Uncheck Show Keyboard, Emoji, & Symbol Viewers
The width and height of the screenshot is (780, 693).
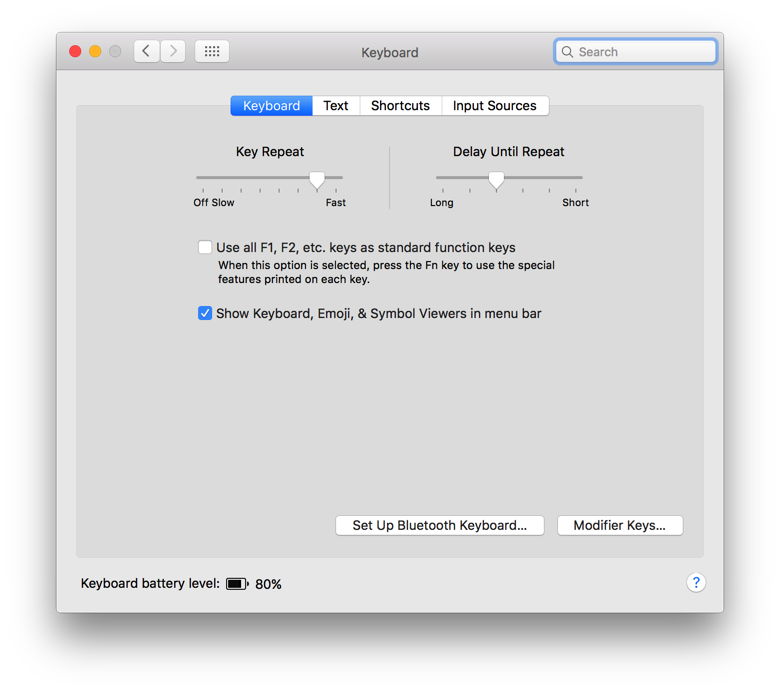click(x=205, y=313)
